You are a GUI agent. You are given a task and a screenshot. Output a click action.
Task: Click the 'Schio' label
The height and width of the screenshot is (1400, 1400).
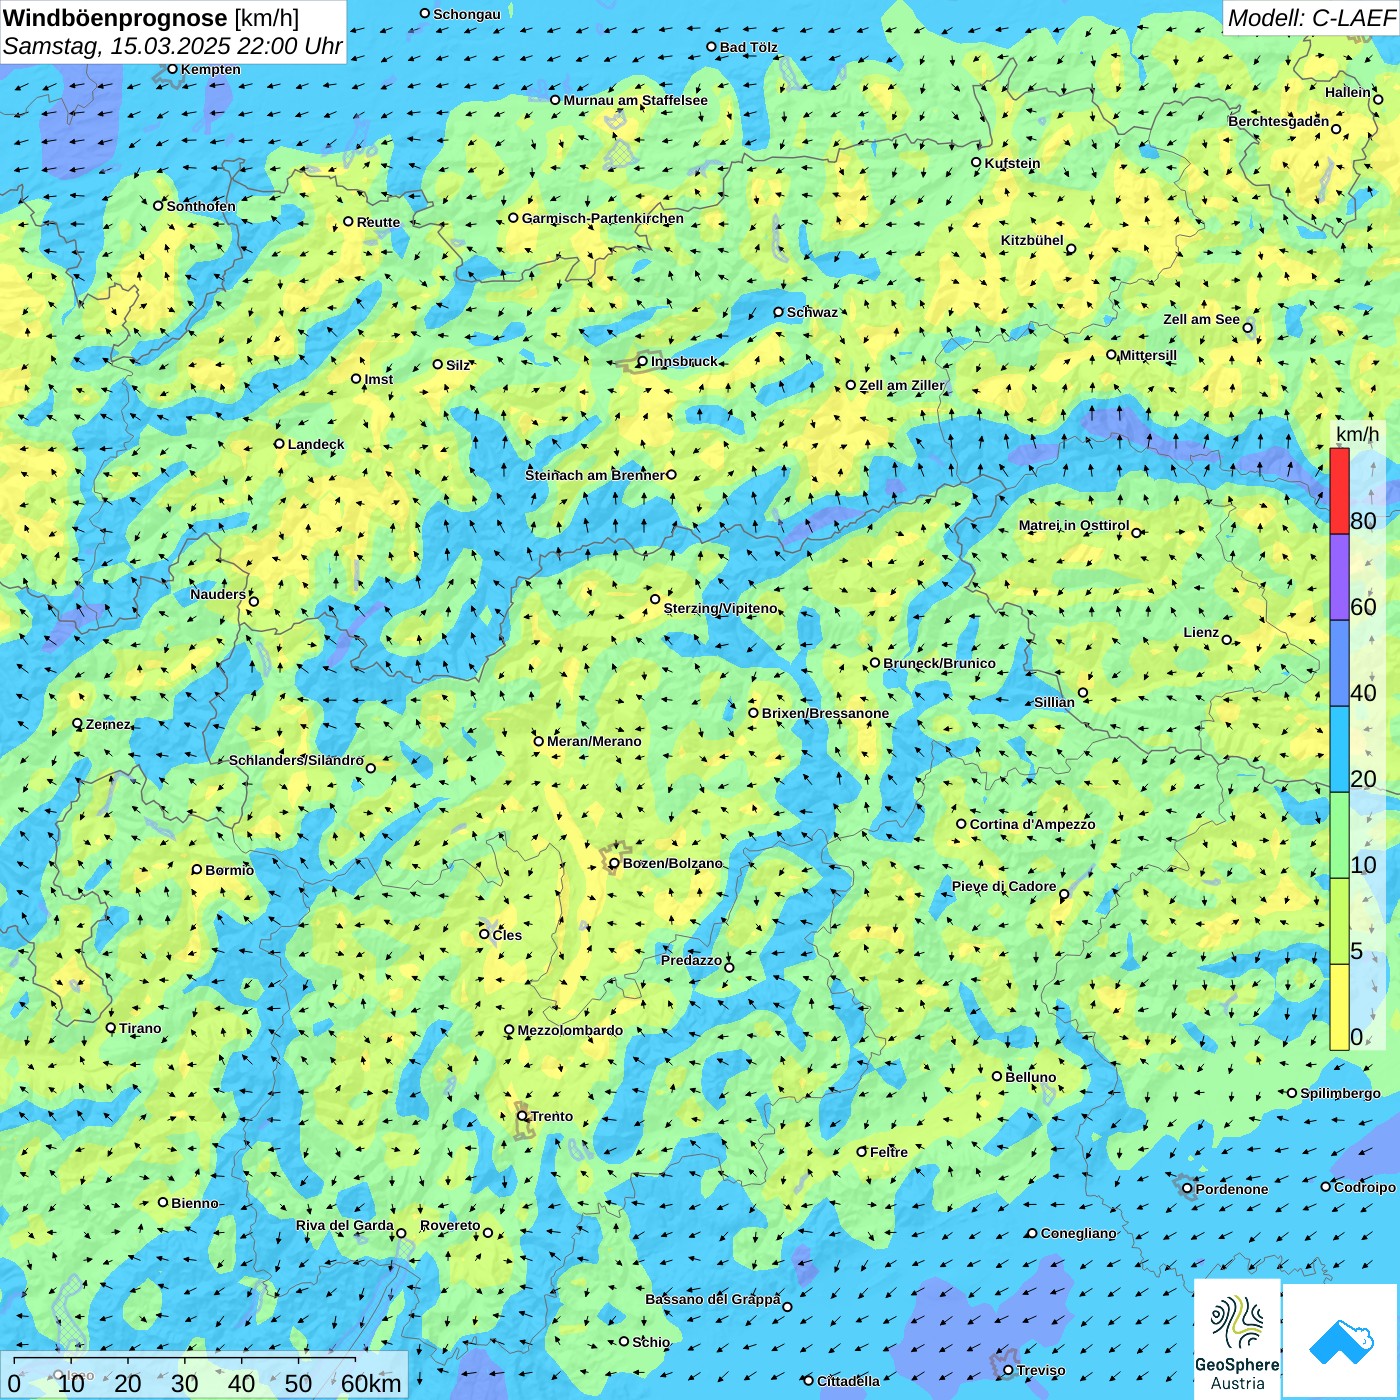click(651, 1342)
